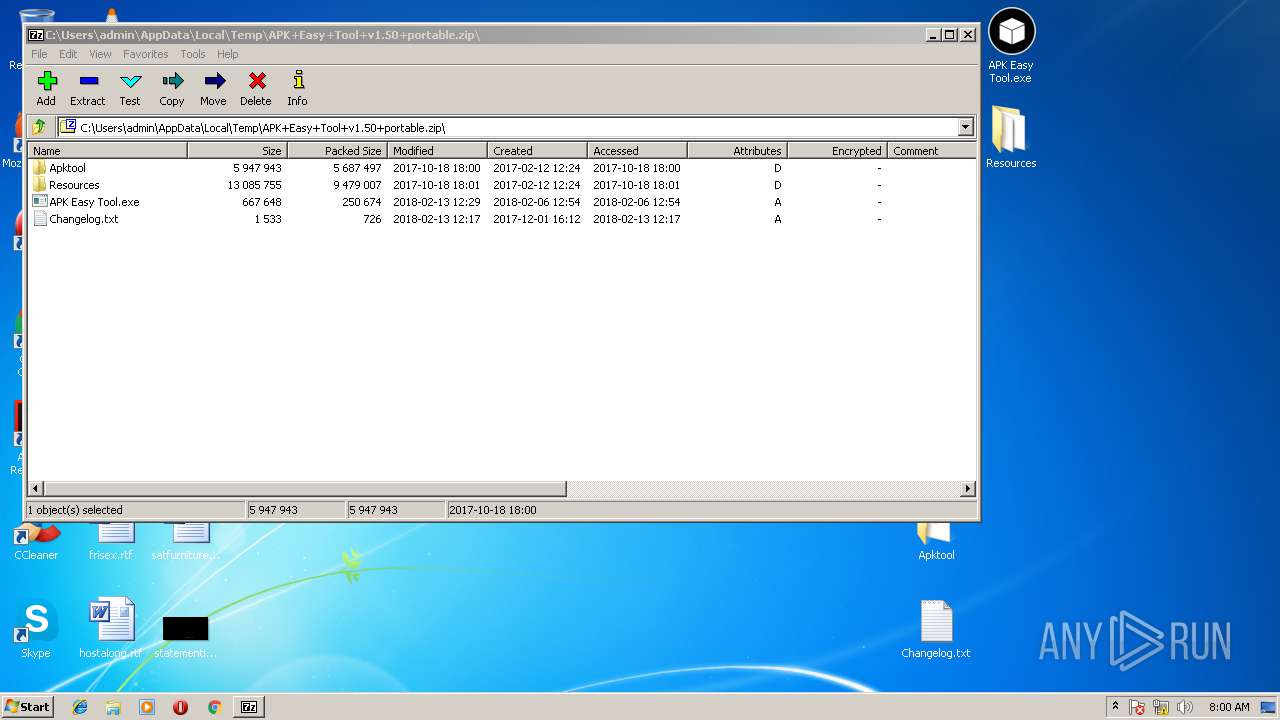This screenshot has width=1280, height=720.
Task: Open the View menu
Action: coord(100,54)
